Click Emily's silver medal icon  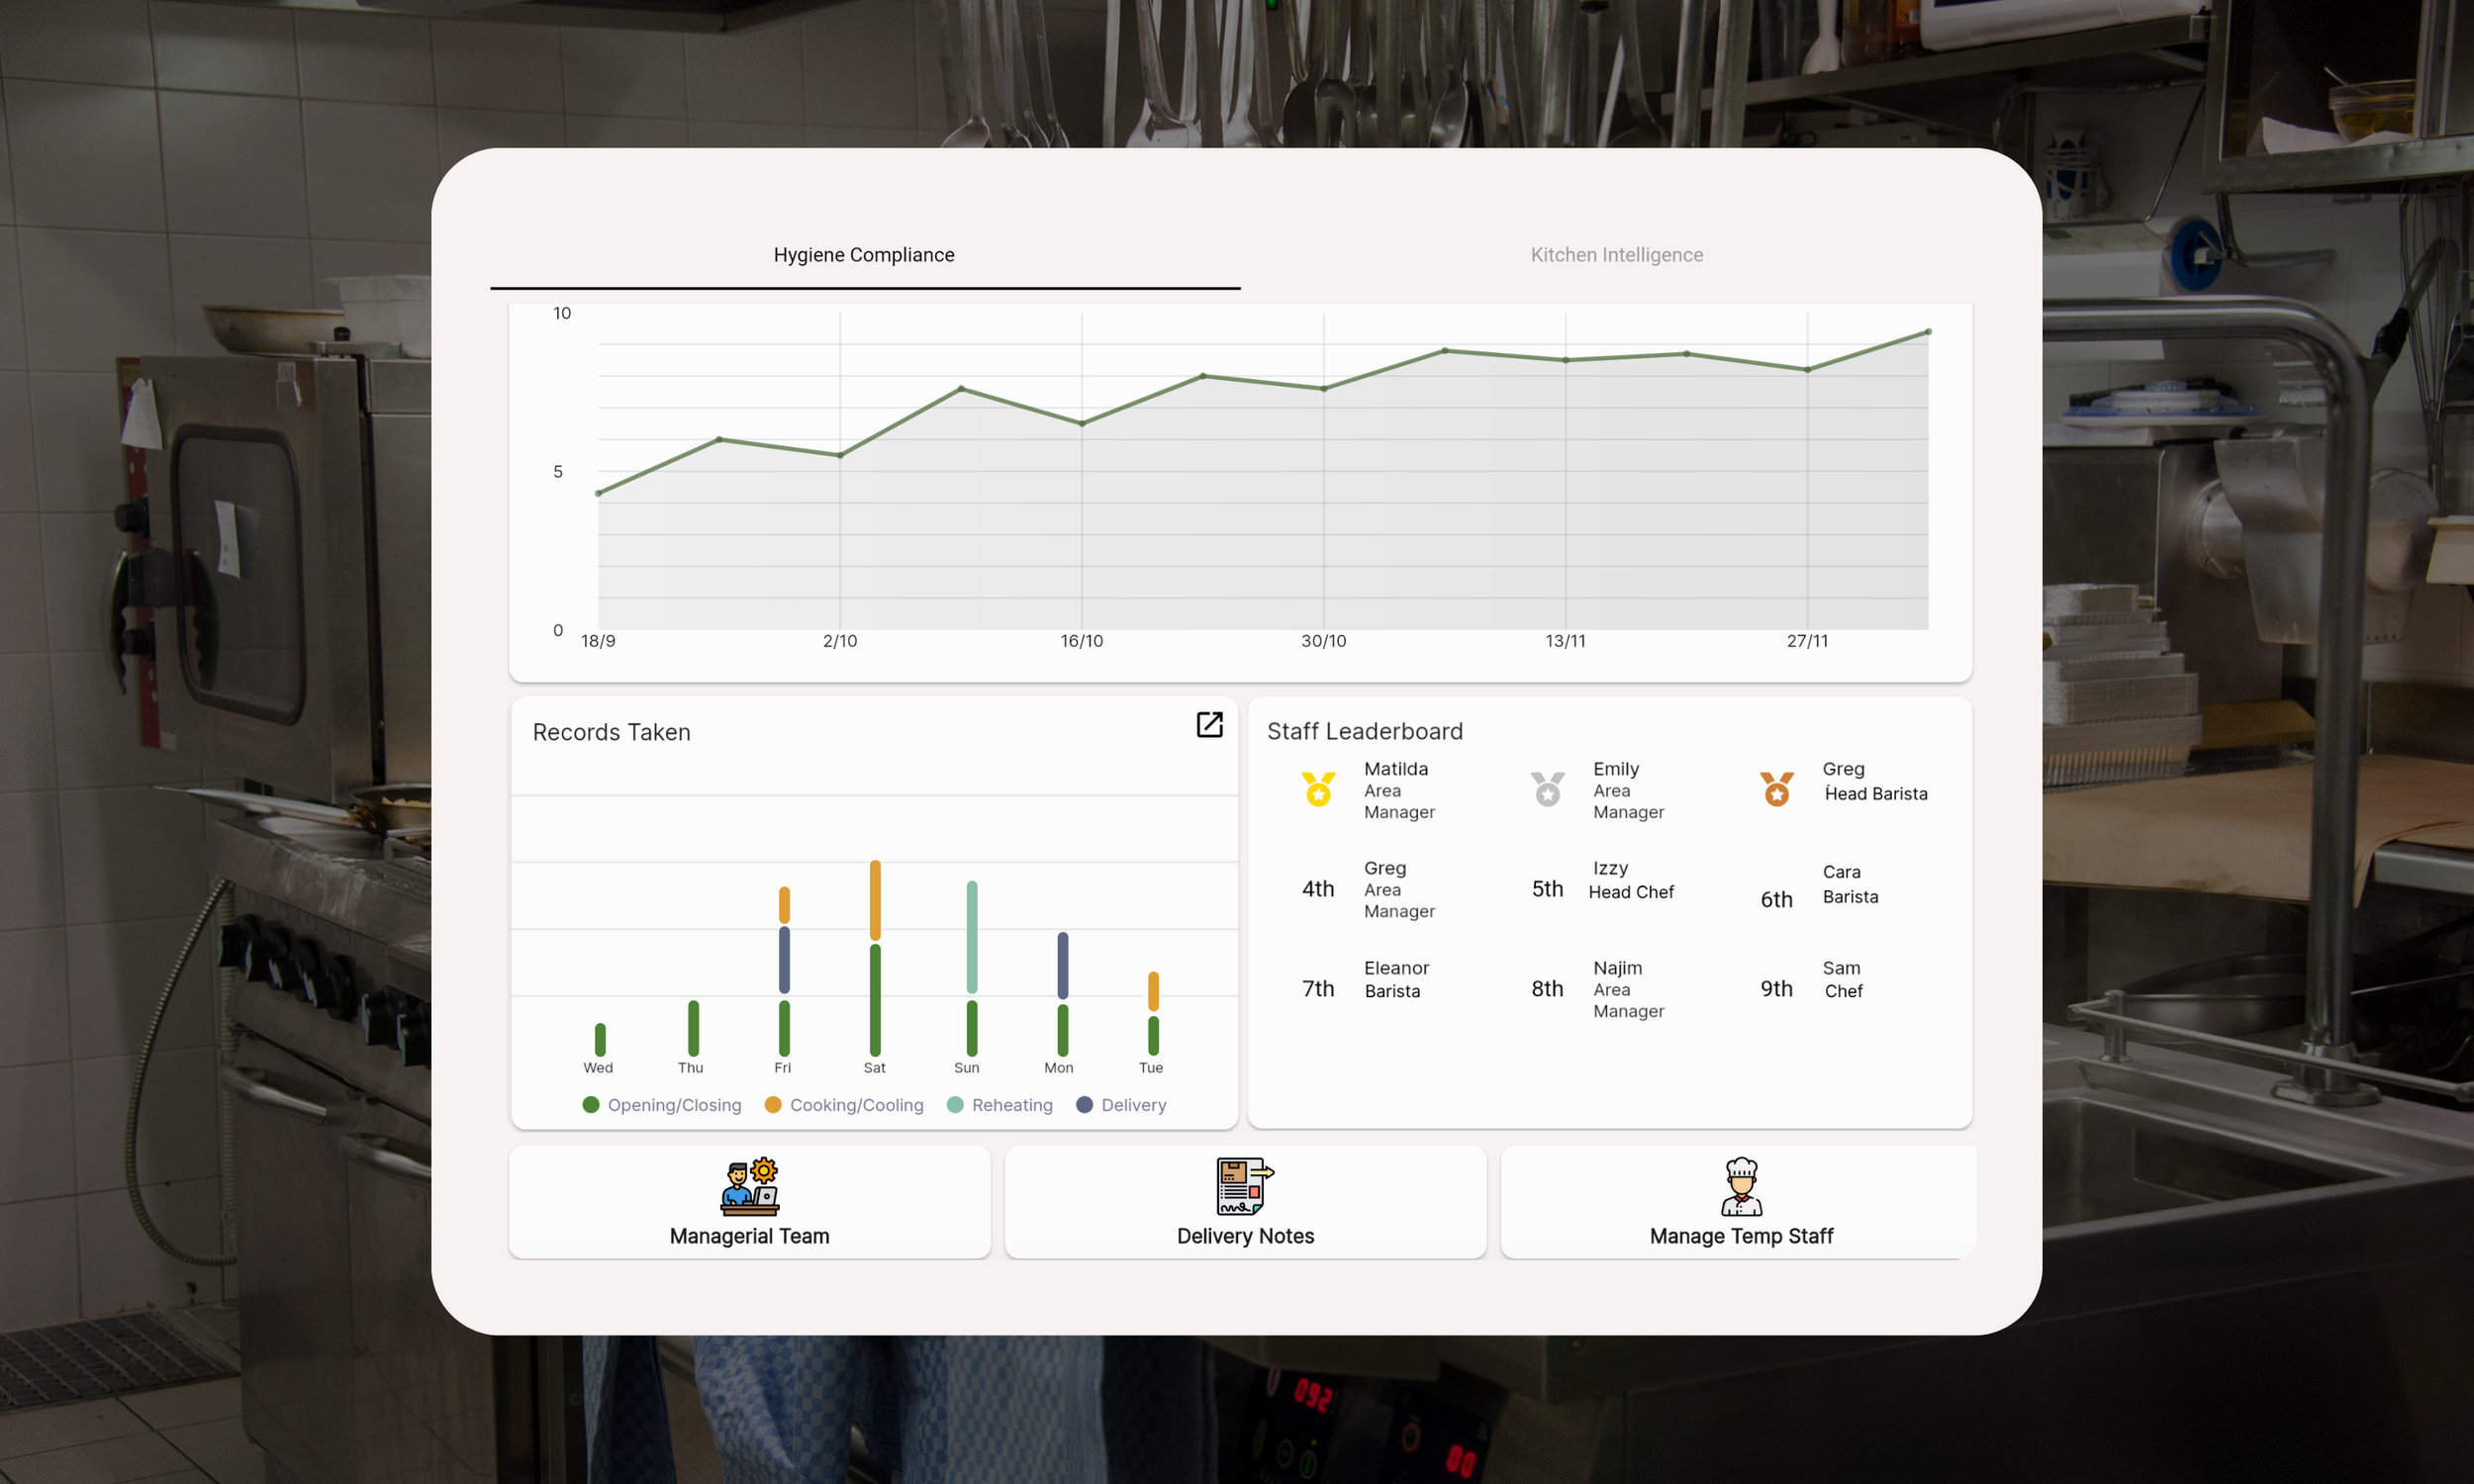click(x=1547, y=789)
